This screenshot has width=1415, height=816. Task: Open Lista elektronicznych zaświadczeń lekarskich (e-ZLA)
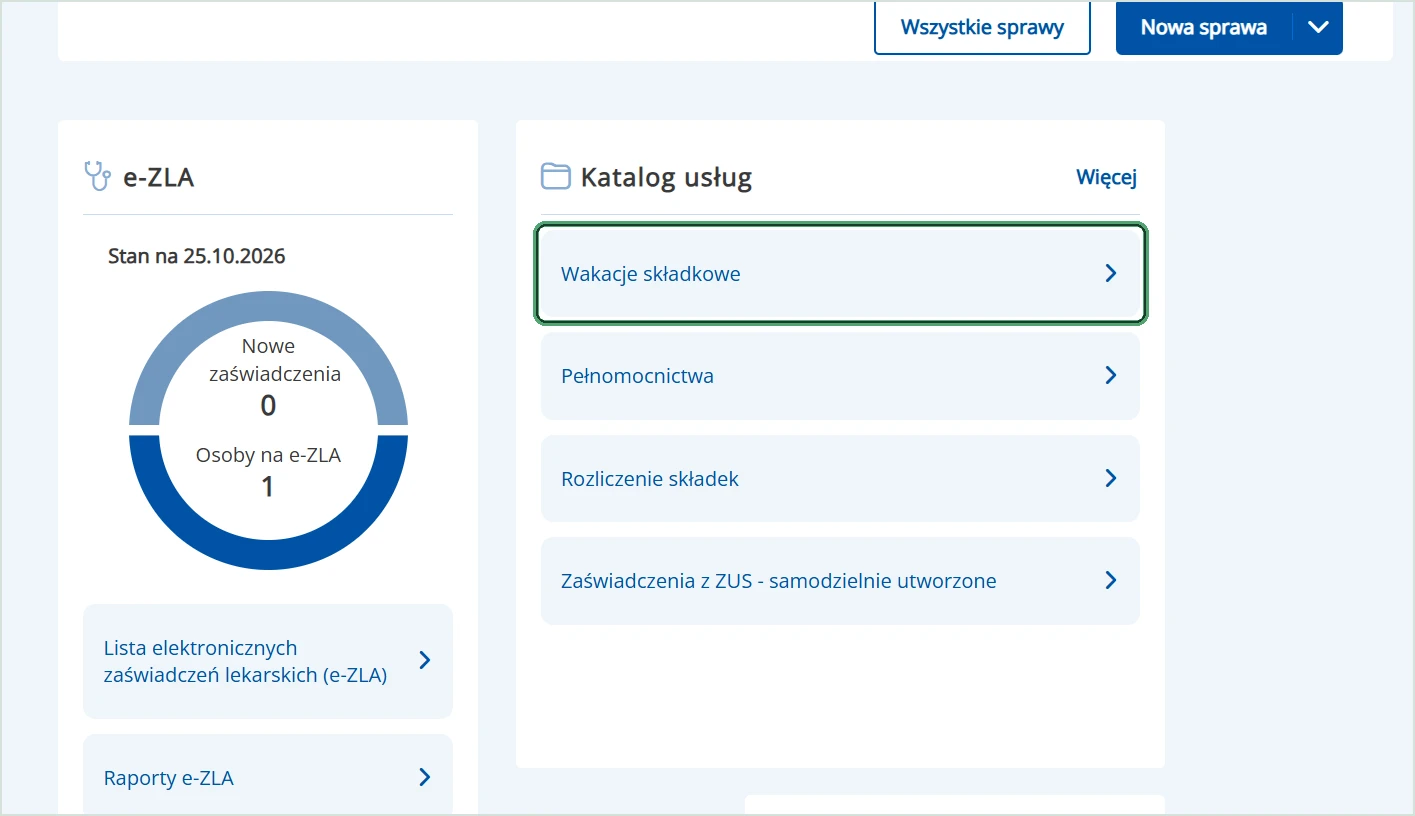268,661
